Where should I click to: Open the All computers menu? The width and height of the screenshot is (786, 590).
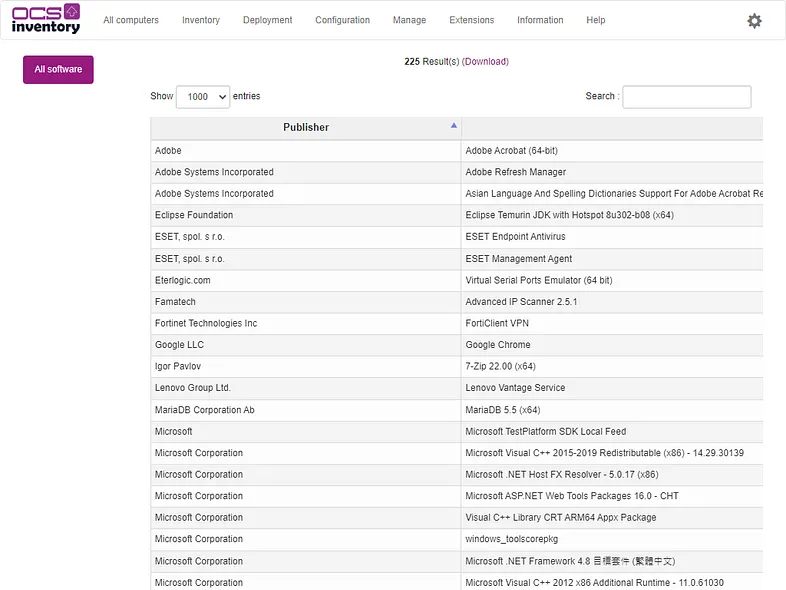131,20
